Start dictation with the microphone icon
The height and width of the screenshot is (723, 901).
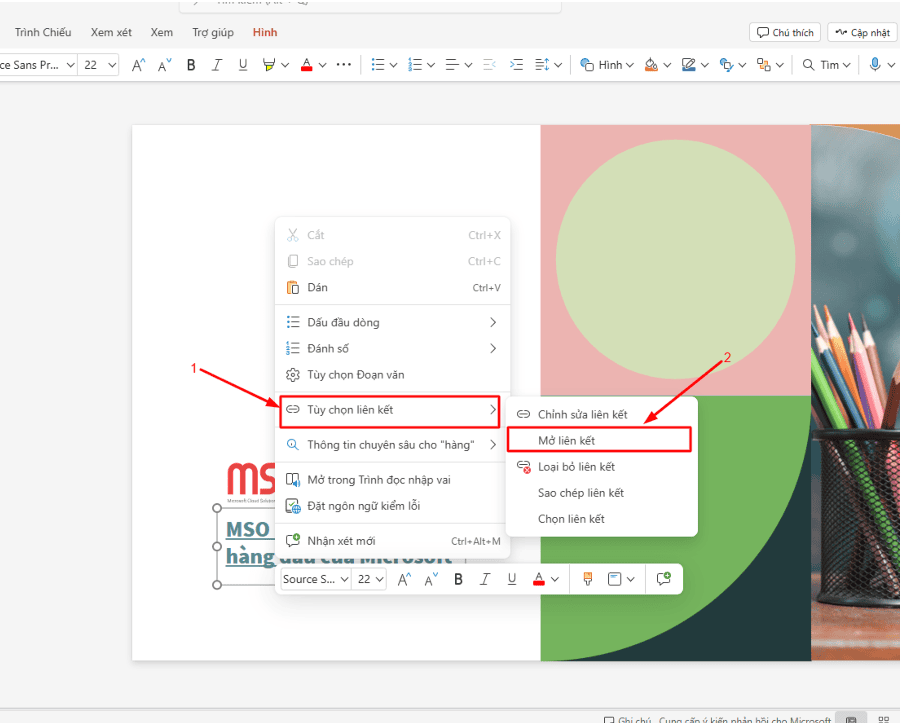coord(875,65)
